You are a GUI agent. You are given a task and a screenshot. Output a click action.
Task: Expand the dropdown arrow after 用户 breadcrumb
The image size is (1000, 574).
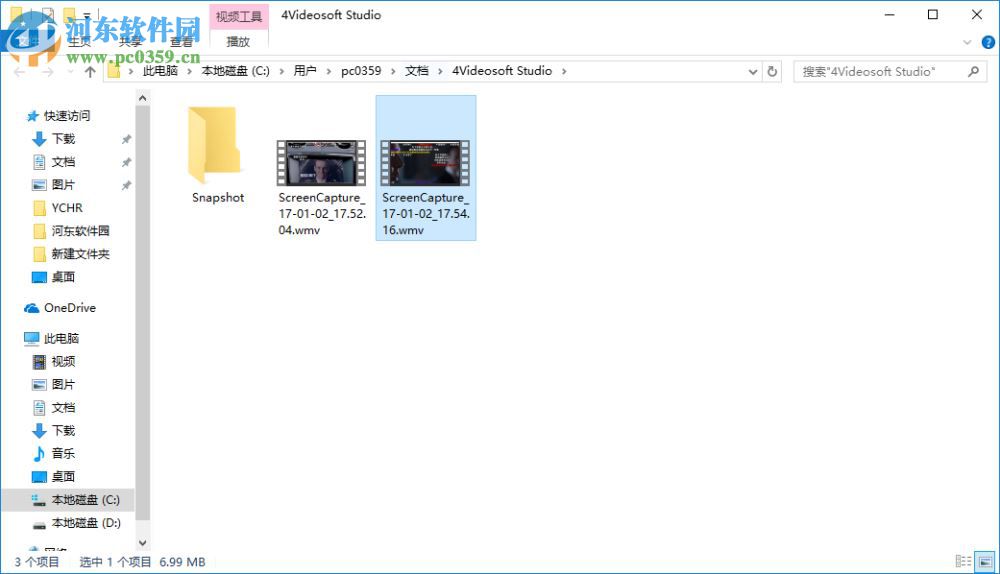pos(328,71)
